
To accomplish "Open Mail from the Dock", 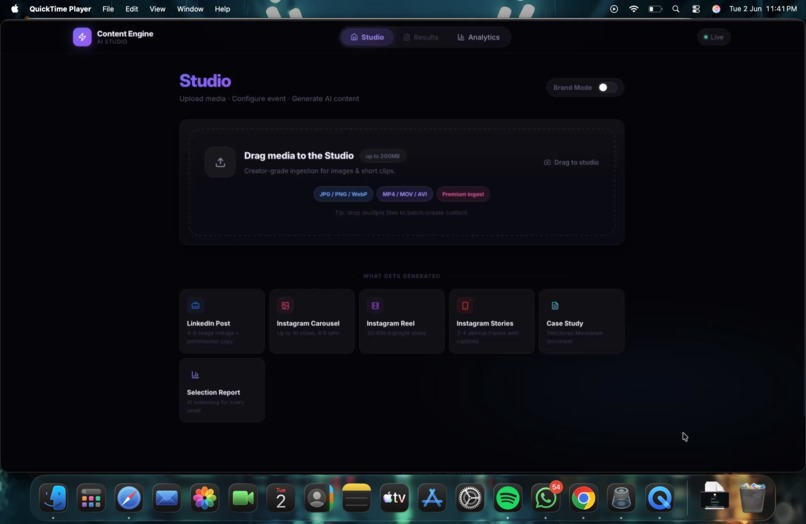I will [167, 498].
